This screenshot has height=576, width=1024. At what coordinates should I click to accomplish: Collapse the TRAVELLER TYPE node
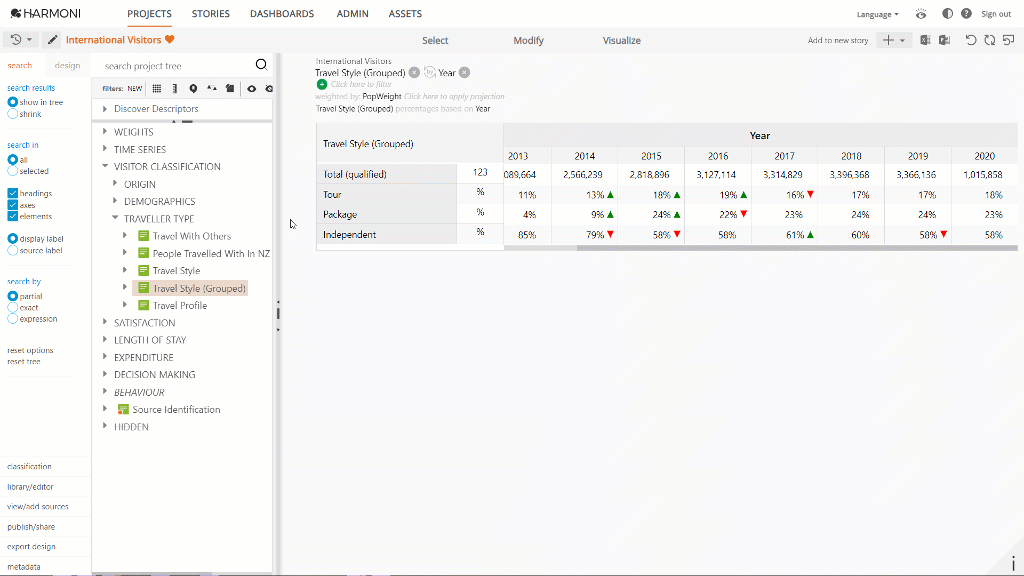coord(115,218)
